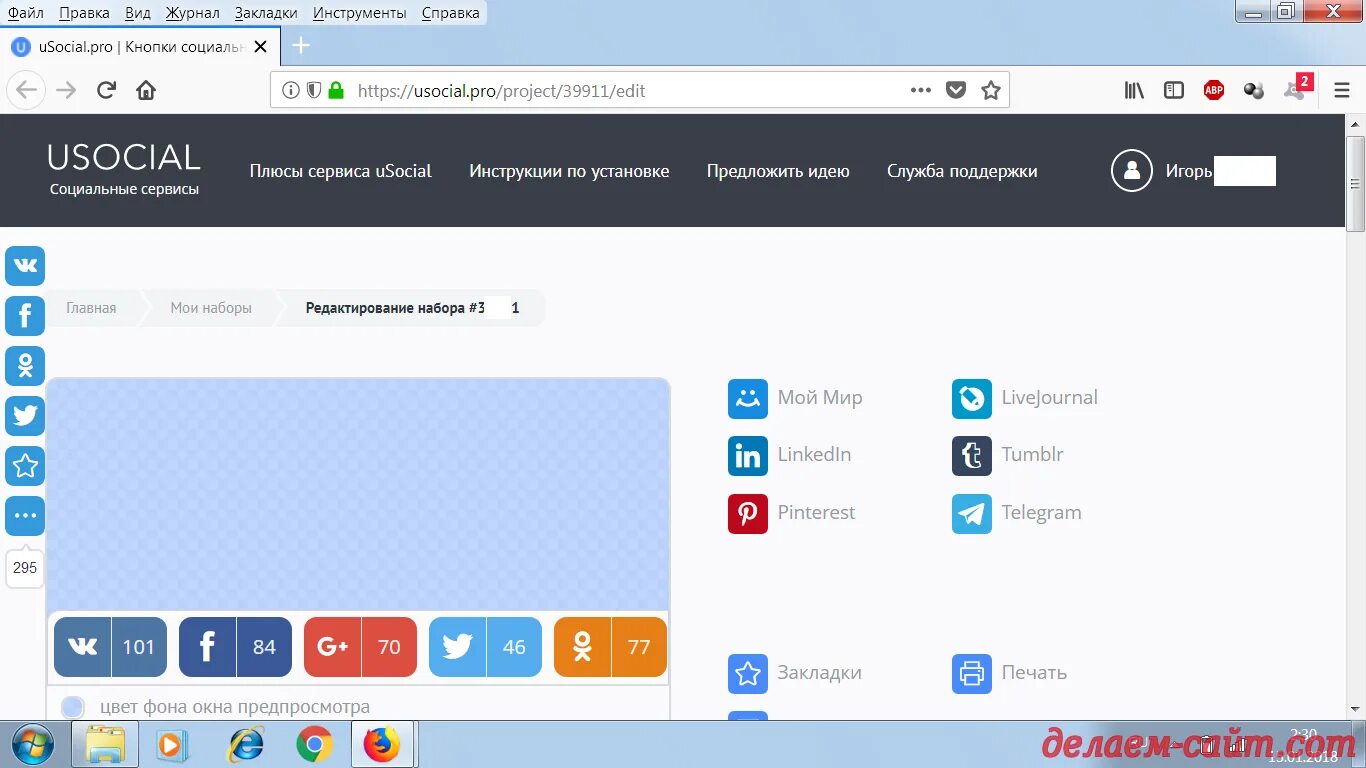Screen dimensions: 1366x768
Task: Click the Odnoklassniki preview button with 77
Action: point(610,647)
